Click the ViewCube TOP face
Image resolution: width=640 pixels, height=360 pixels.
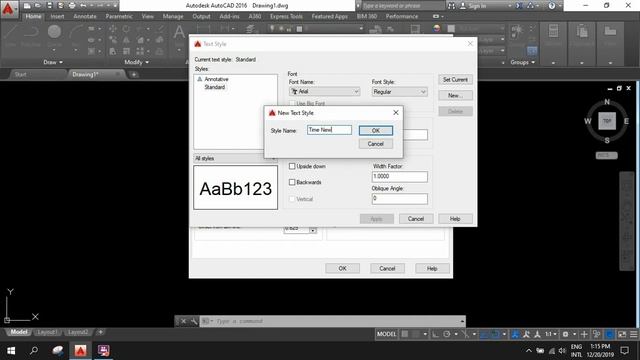click(607, 121)
